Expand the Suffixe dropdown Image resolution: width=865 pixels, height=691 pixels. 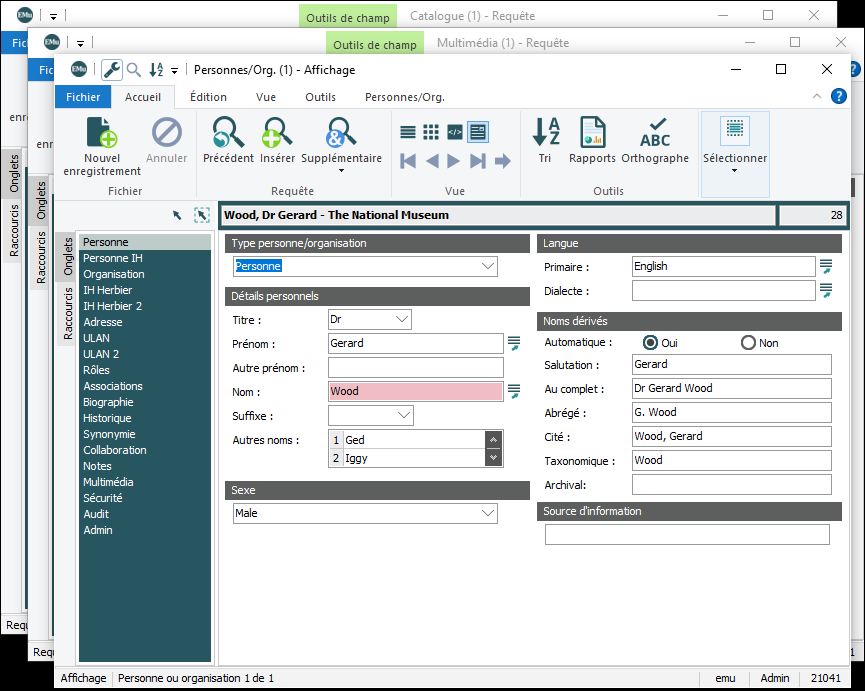click(x=404, y=415)
